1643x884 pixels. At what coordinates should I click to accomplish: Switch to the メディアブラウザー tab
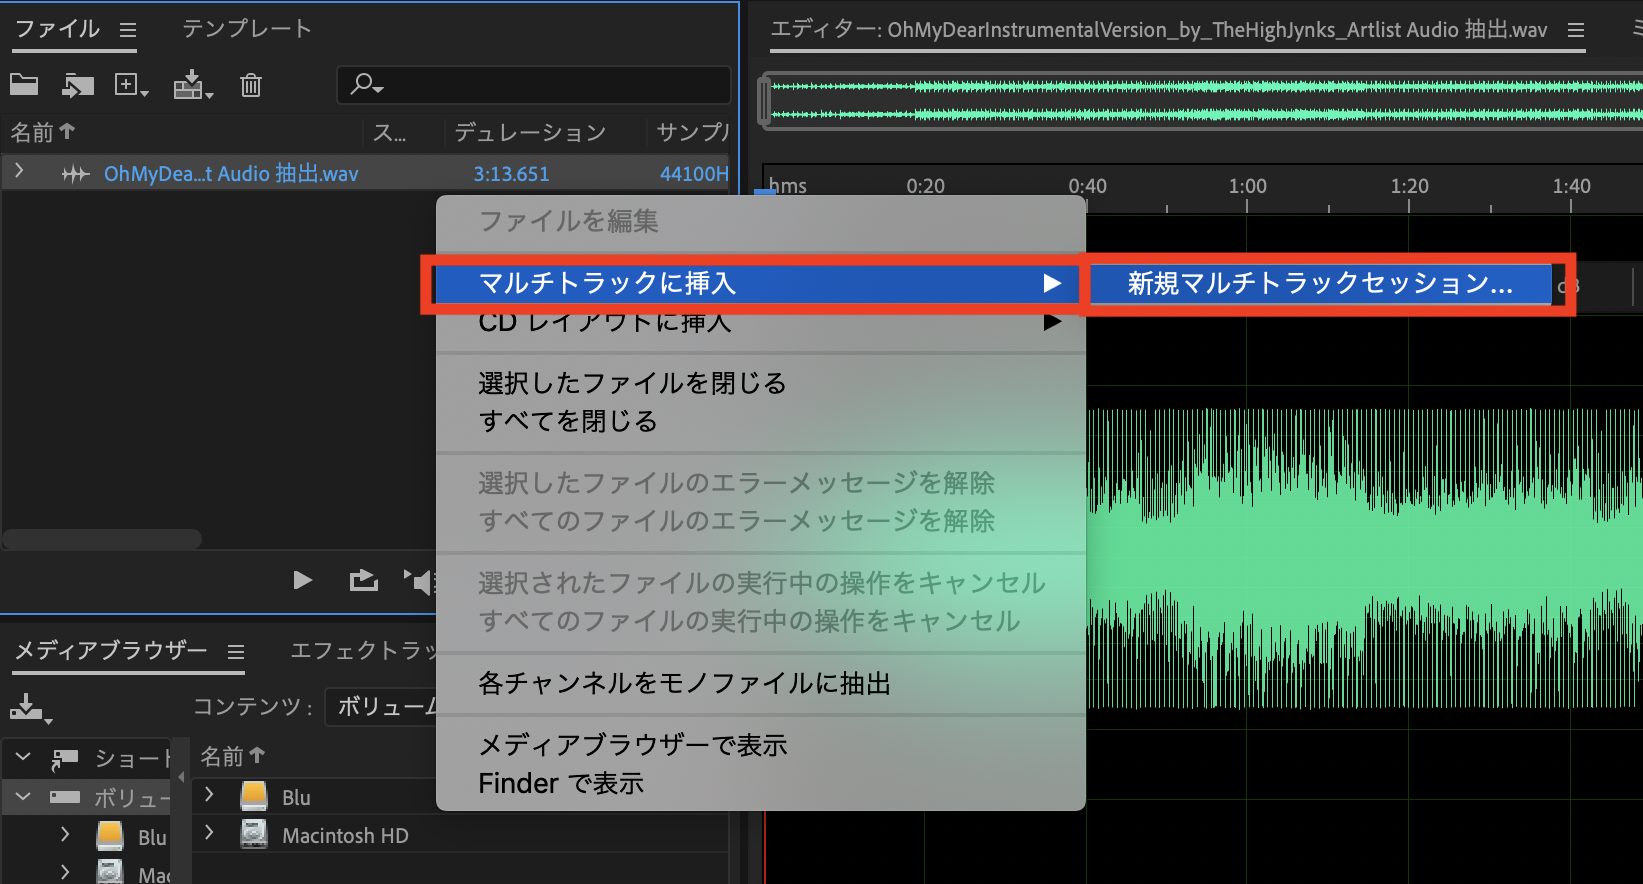(x=111, y=651)
